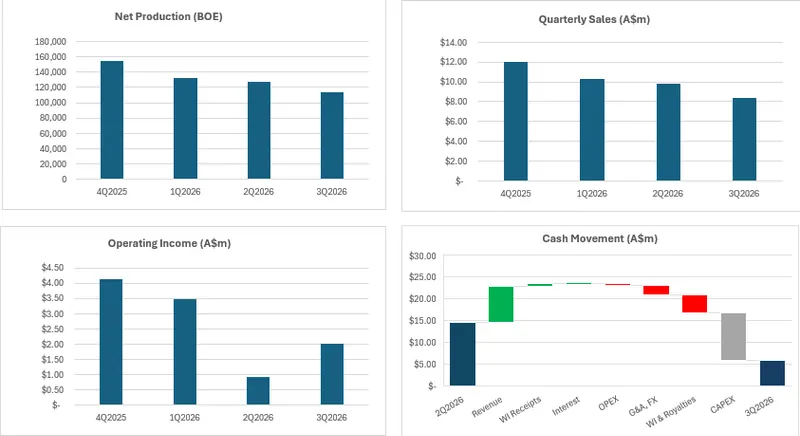The height and width of the screenshot is (436, 800).
Task: Select the 2Q2026 bar in Quarterly Sales chart
Action: [x=668, y=133]
